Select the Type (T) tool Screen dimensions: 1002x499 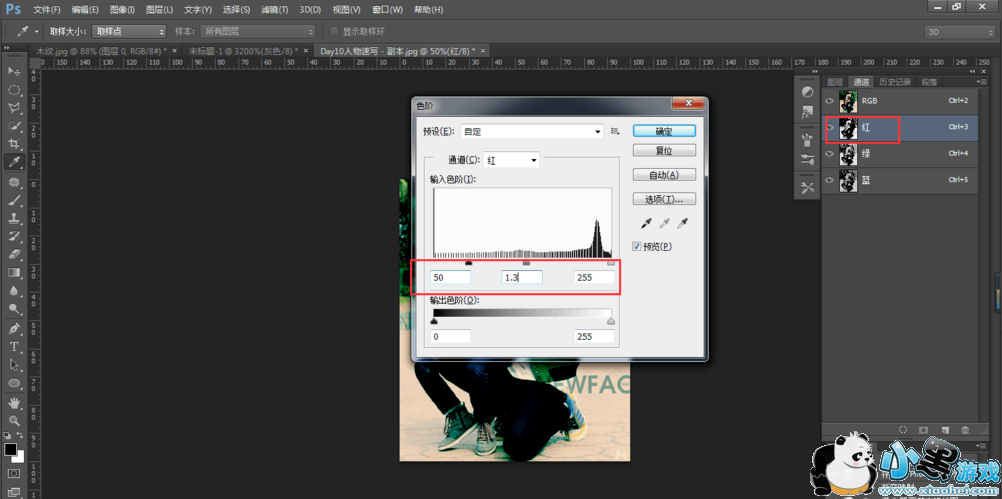14,347
